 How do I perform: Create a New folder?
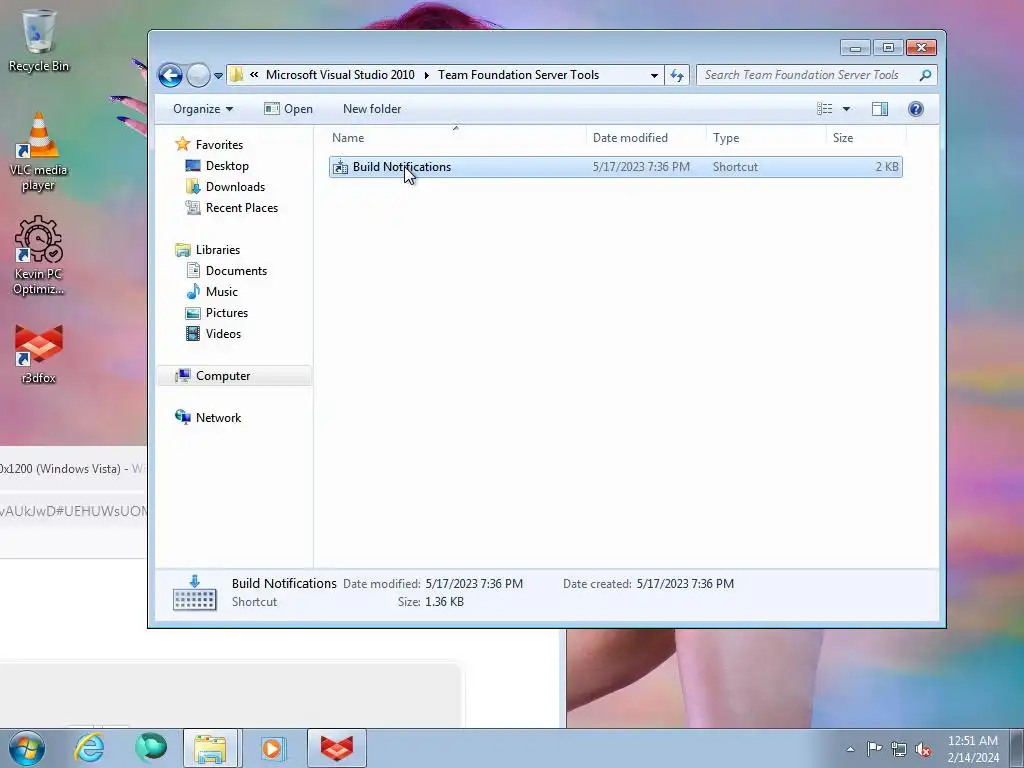372,109
